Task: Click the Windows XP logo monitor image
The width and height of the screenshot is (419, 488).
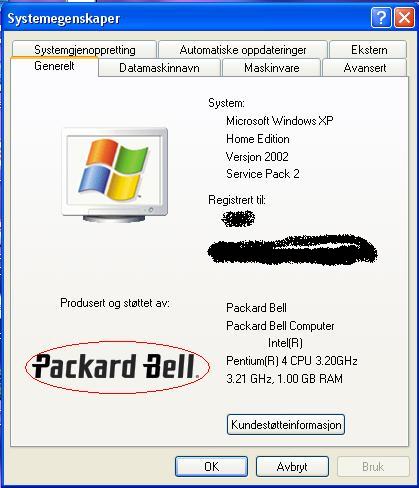Action: click(x=115, y=175)
